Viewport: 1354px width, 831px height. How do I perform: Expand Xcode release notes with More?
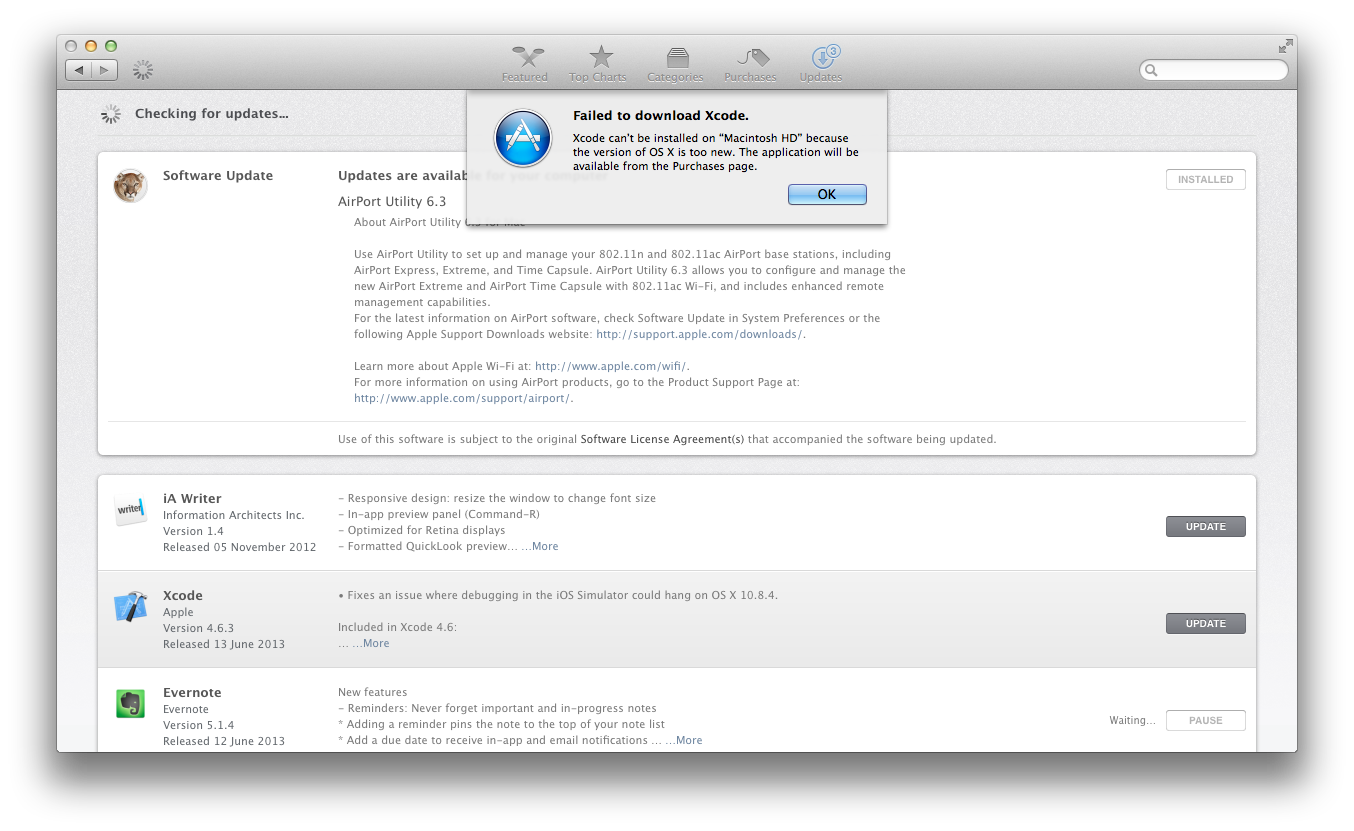376,643
